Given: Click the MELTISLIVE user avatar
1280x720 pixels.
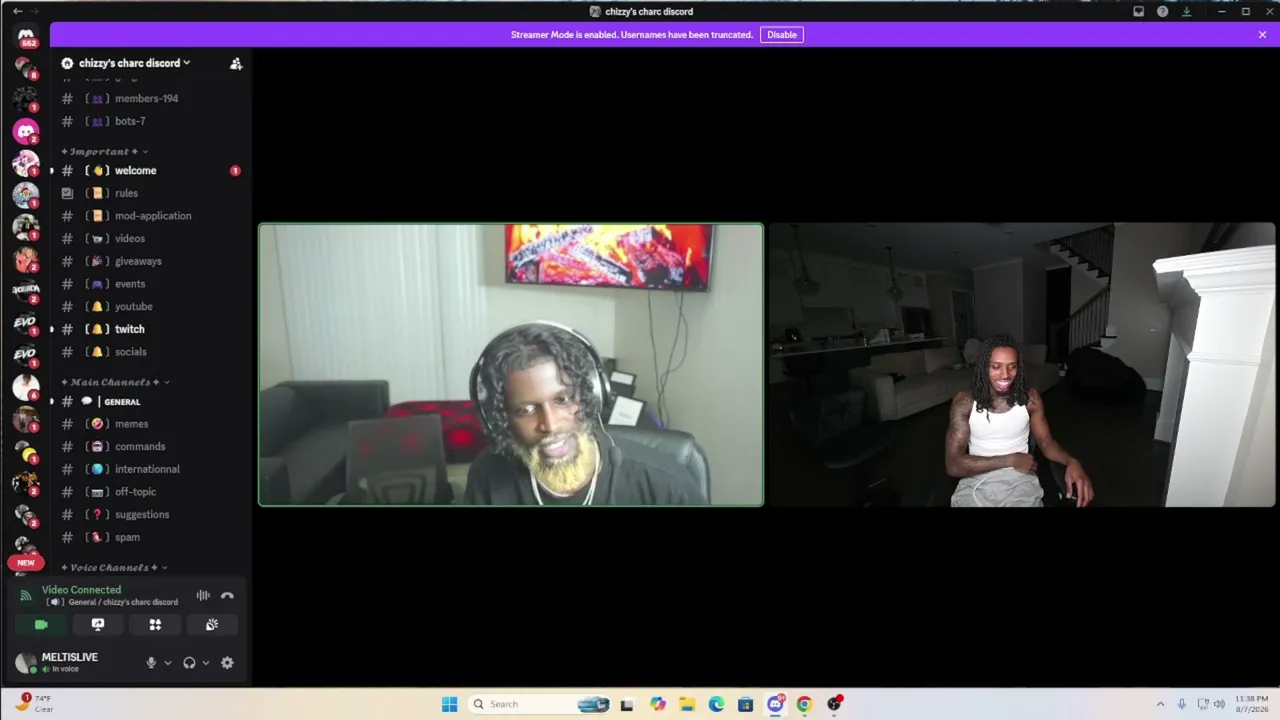Looking at the screenshot, I should click(26, 662).
